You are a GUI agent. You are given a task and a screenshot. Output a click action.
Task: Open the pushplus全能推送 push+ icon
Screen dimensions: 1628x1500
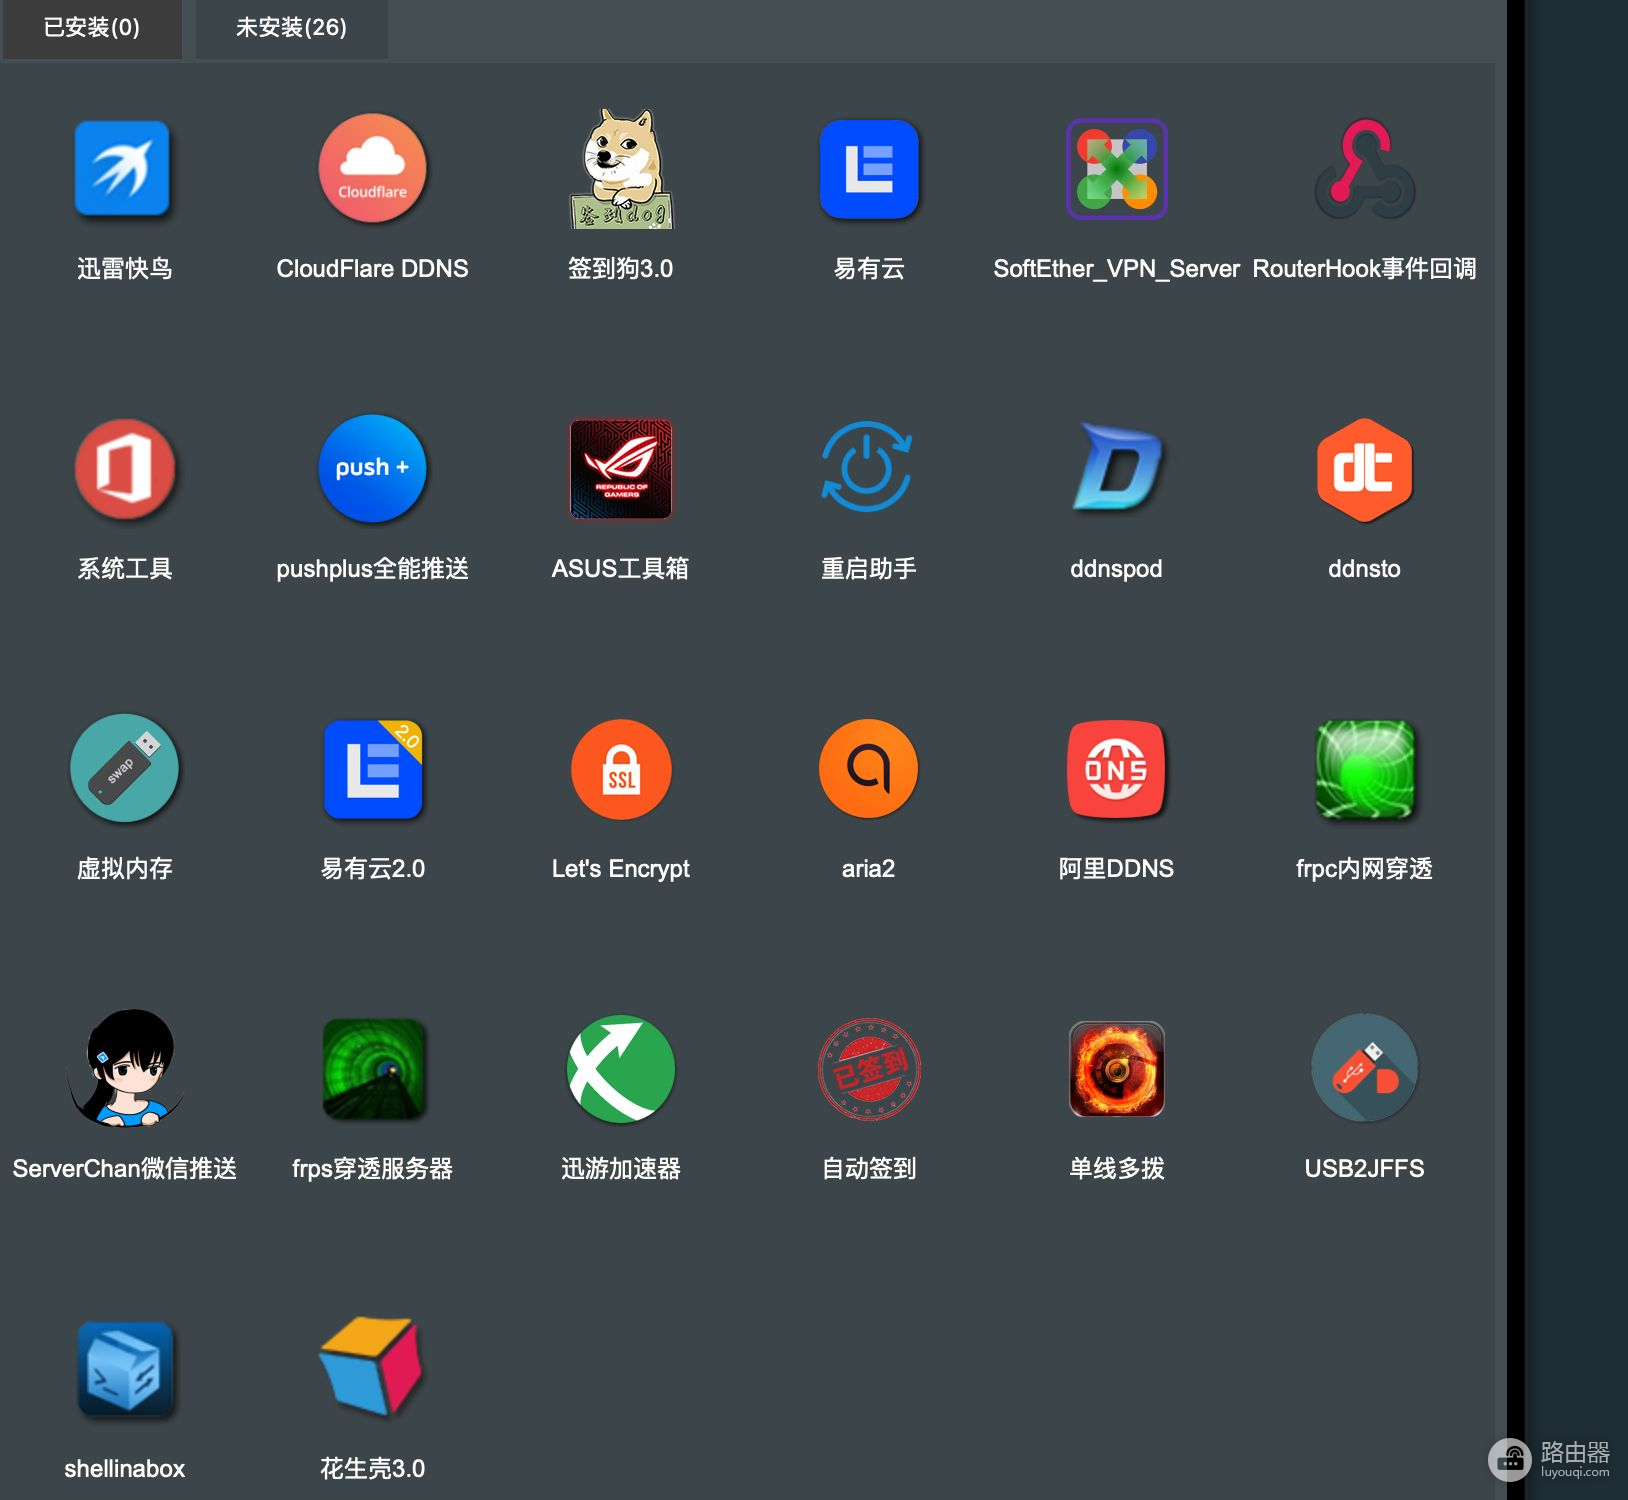coord(372,468)
